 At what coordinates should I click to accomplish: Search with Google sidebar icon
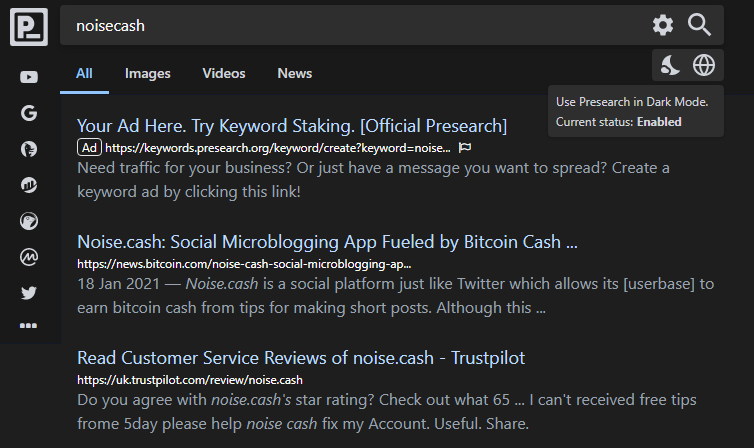tap(29, 113)
